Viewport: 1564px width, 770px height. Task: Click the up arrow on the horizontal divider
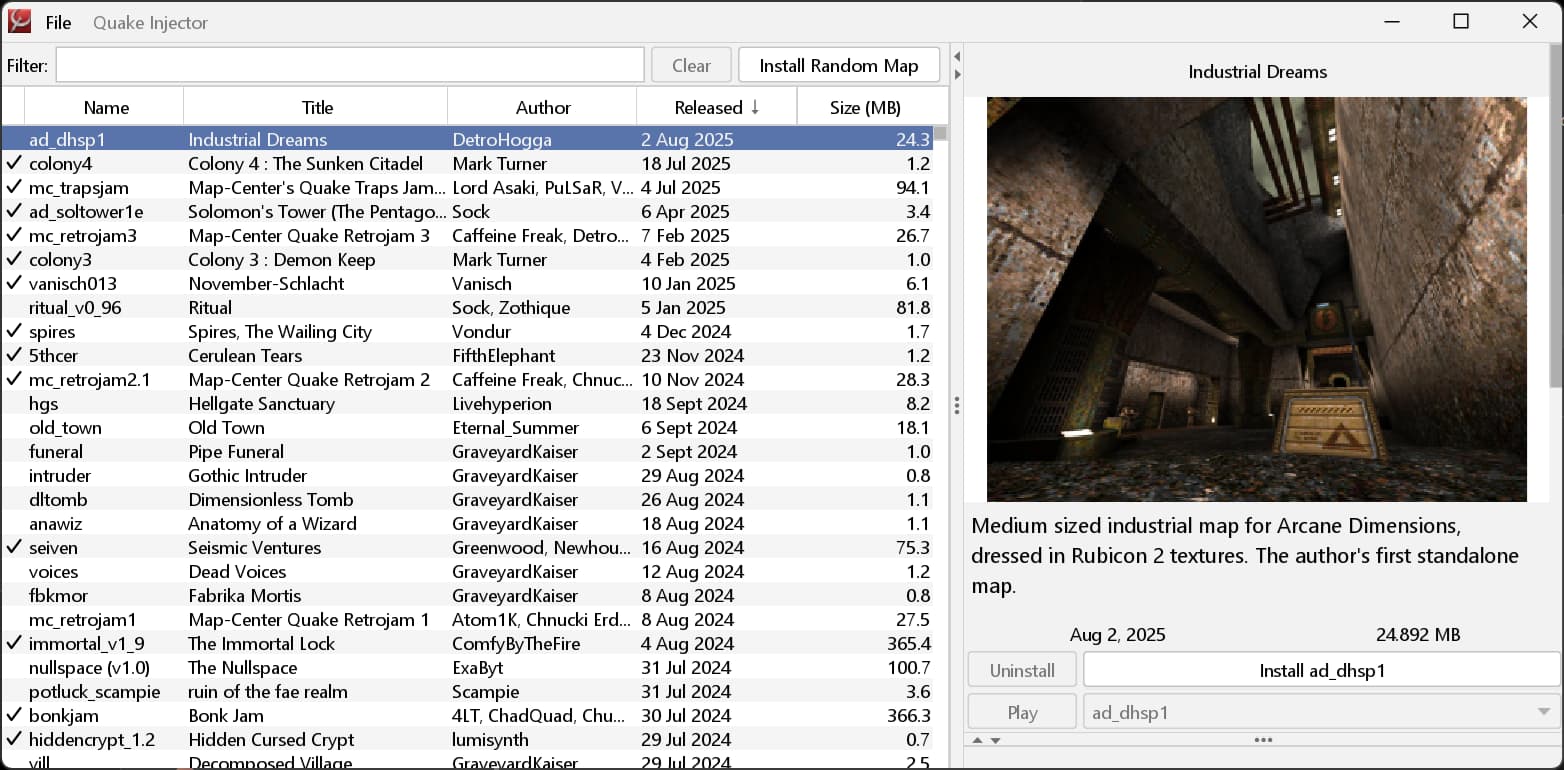(978, 740)
